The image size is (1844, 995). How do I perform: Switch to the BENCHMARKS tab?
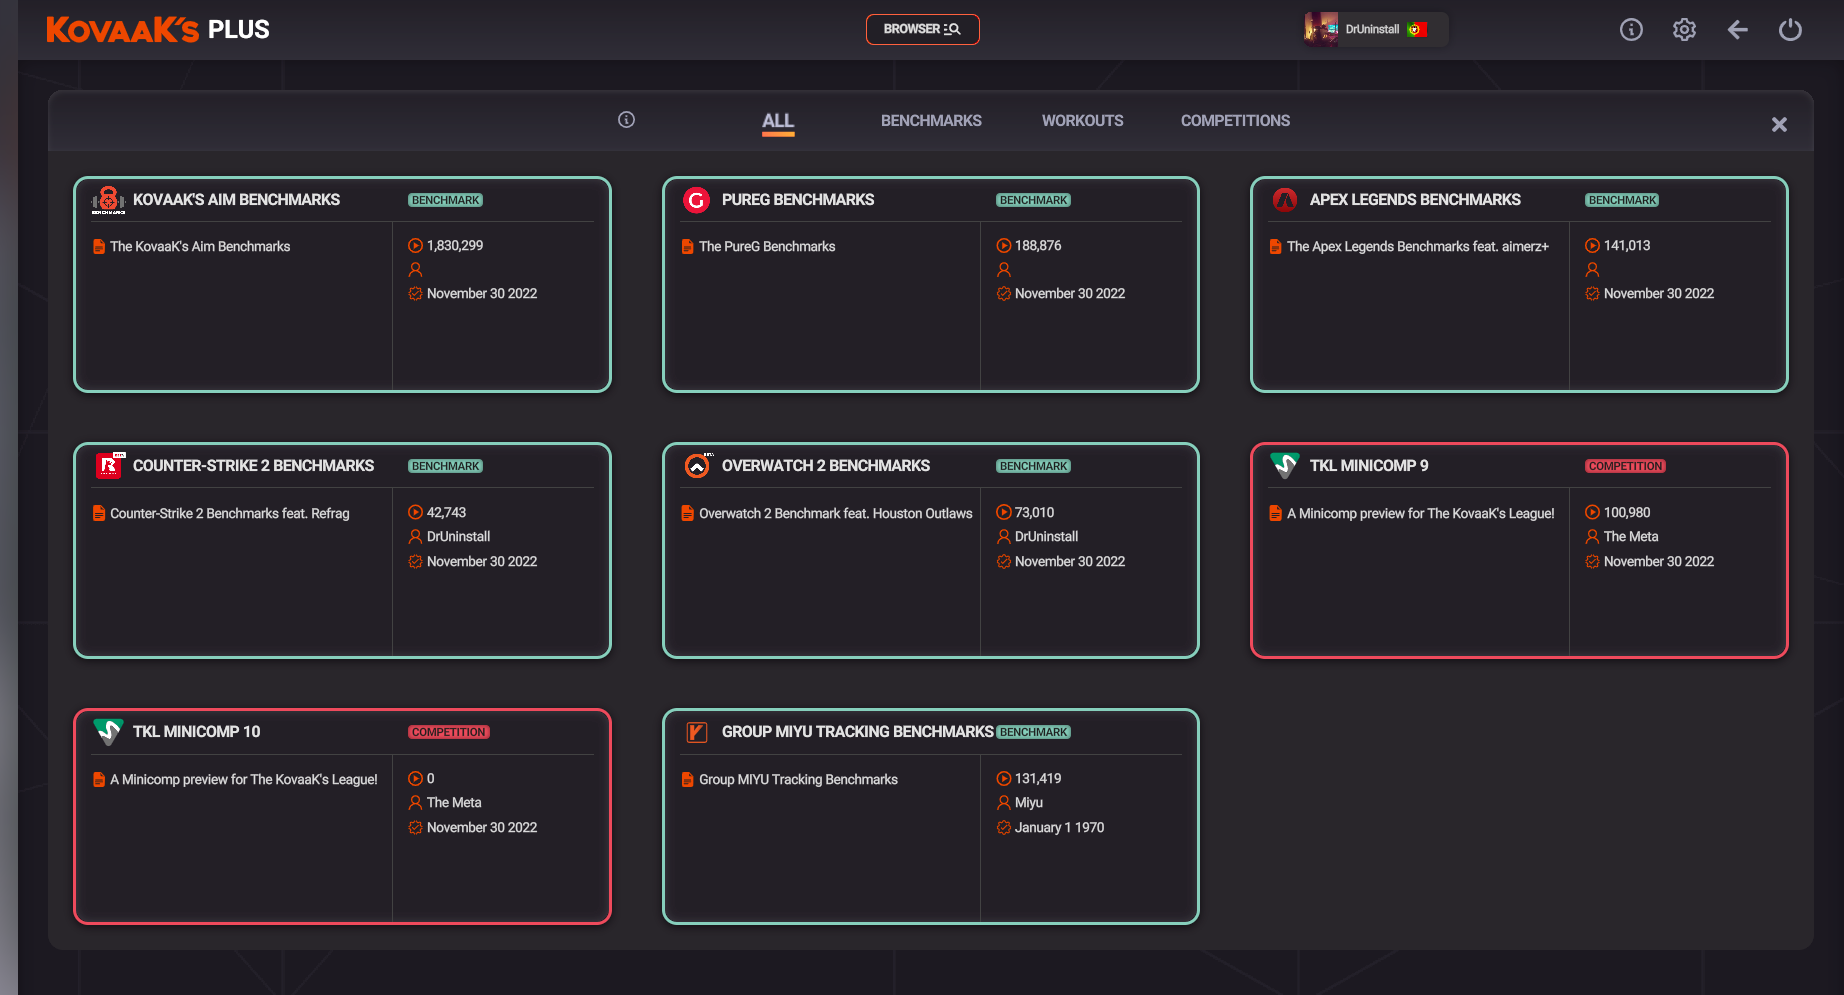click(x=931, y=121)
